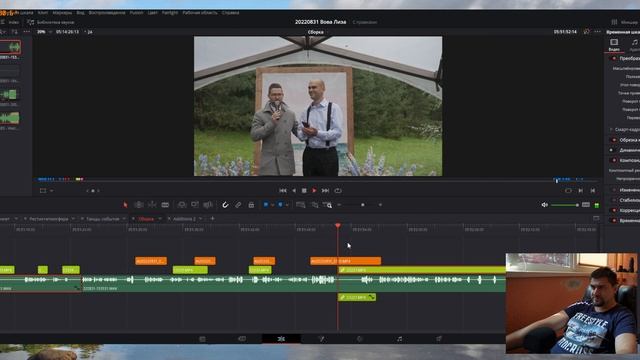Add a new timeline tab with plus
This screenshot has width=640, height=360.
[212, 219]
